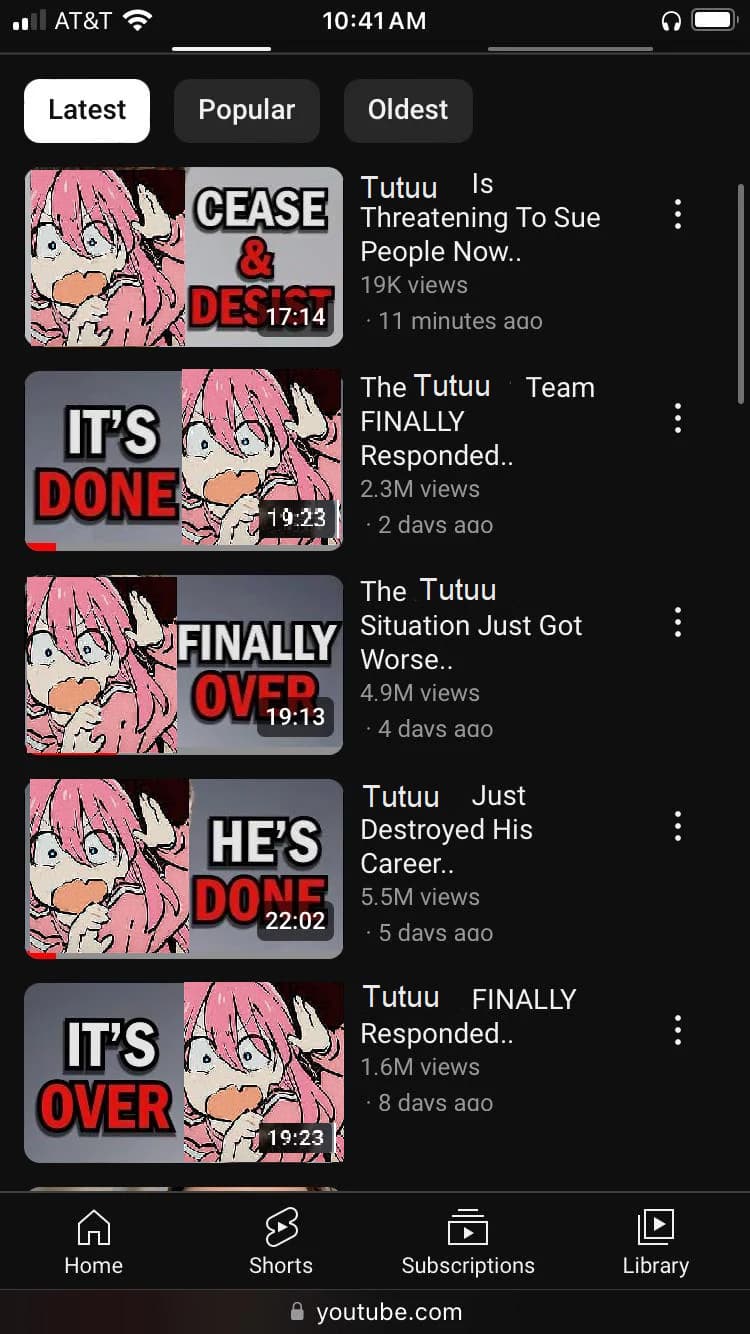The height and width of the screenshot is (1334, 750).
Task: Open three-dot menu for 'Destroyed His Career' video
Action: 678,826
